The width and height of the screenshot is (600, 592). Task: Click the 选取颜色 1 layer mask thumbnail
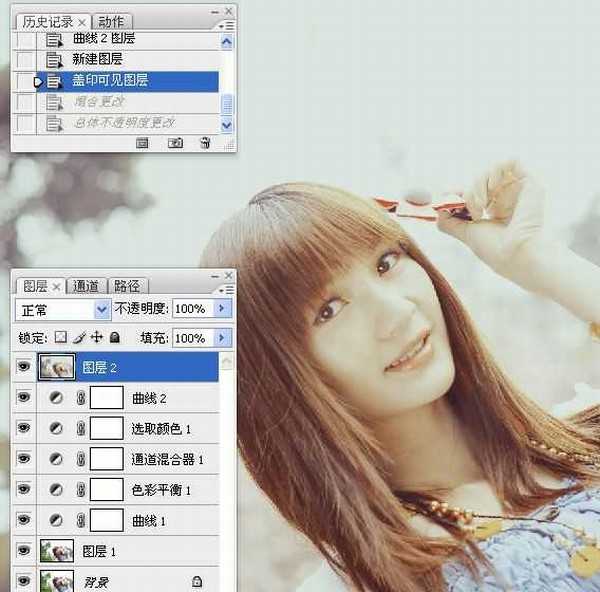click(x=106, y=429)
